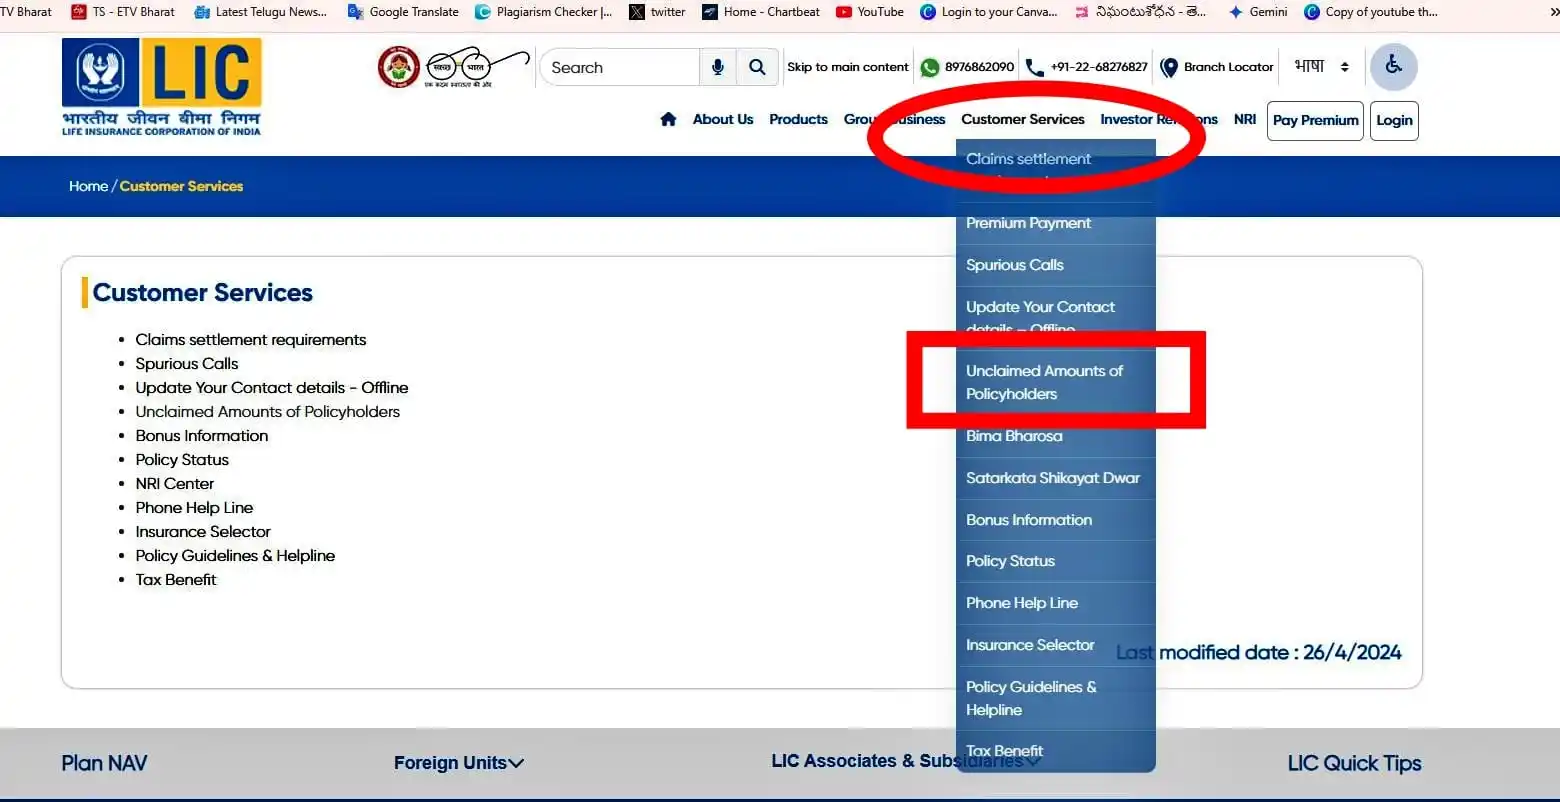Select Policy Status in dropdown menu
1560x802 pixels.
tap(1055, 561)
